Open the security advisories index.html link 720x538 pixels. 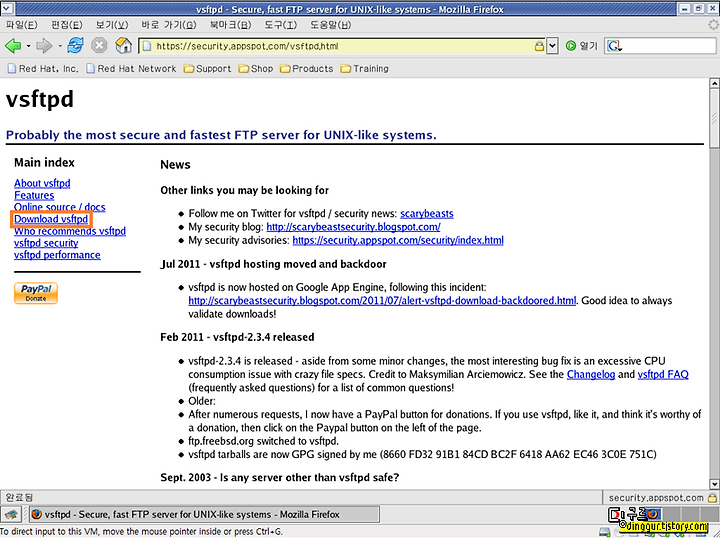coord(398,240)
